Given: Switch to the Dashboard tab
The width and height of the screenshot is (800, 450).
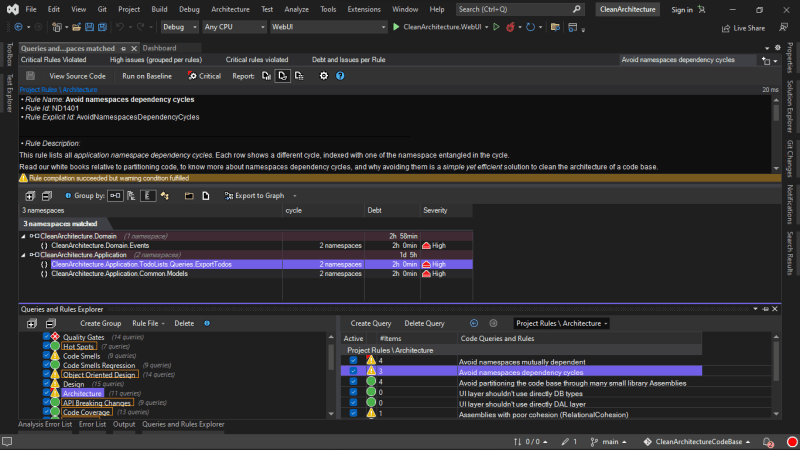Looking at the screenshot, I should coord(159,48).
